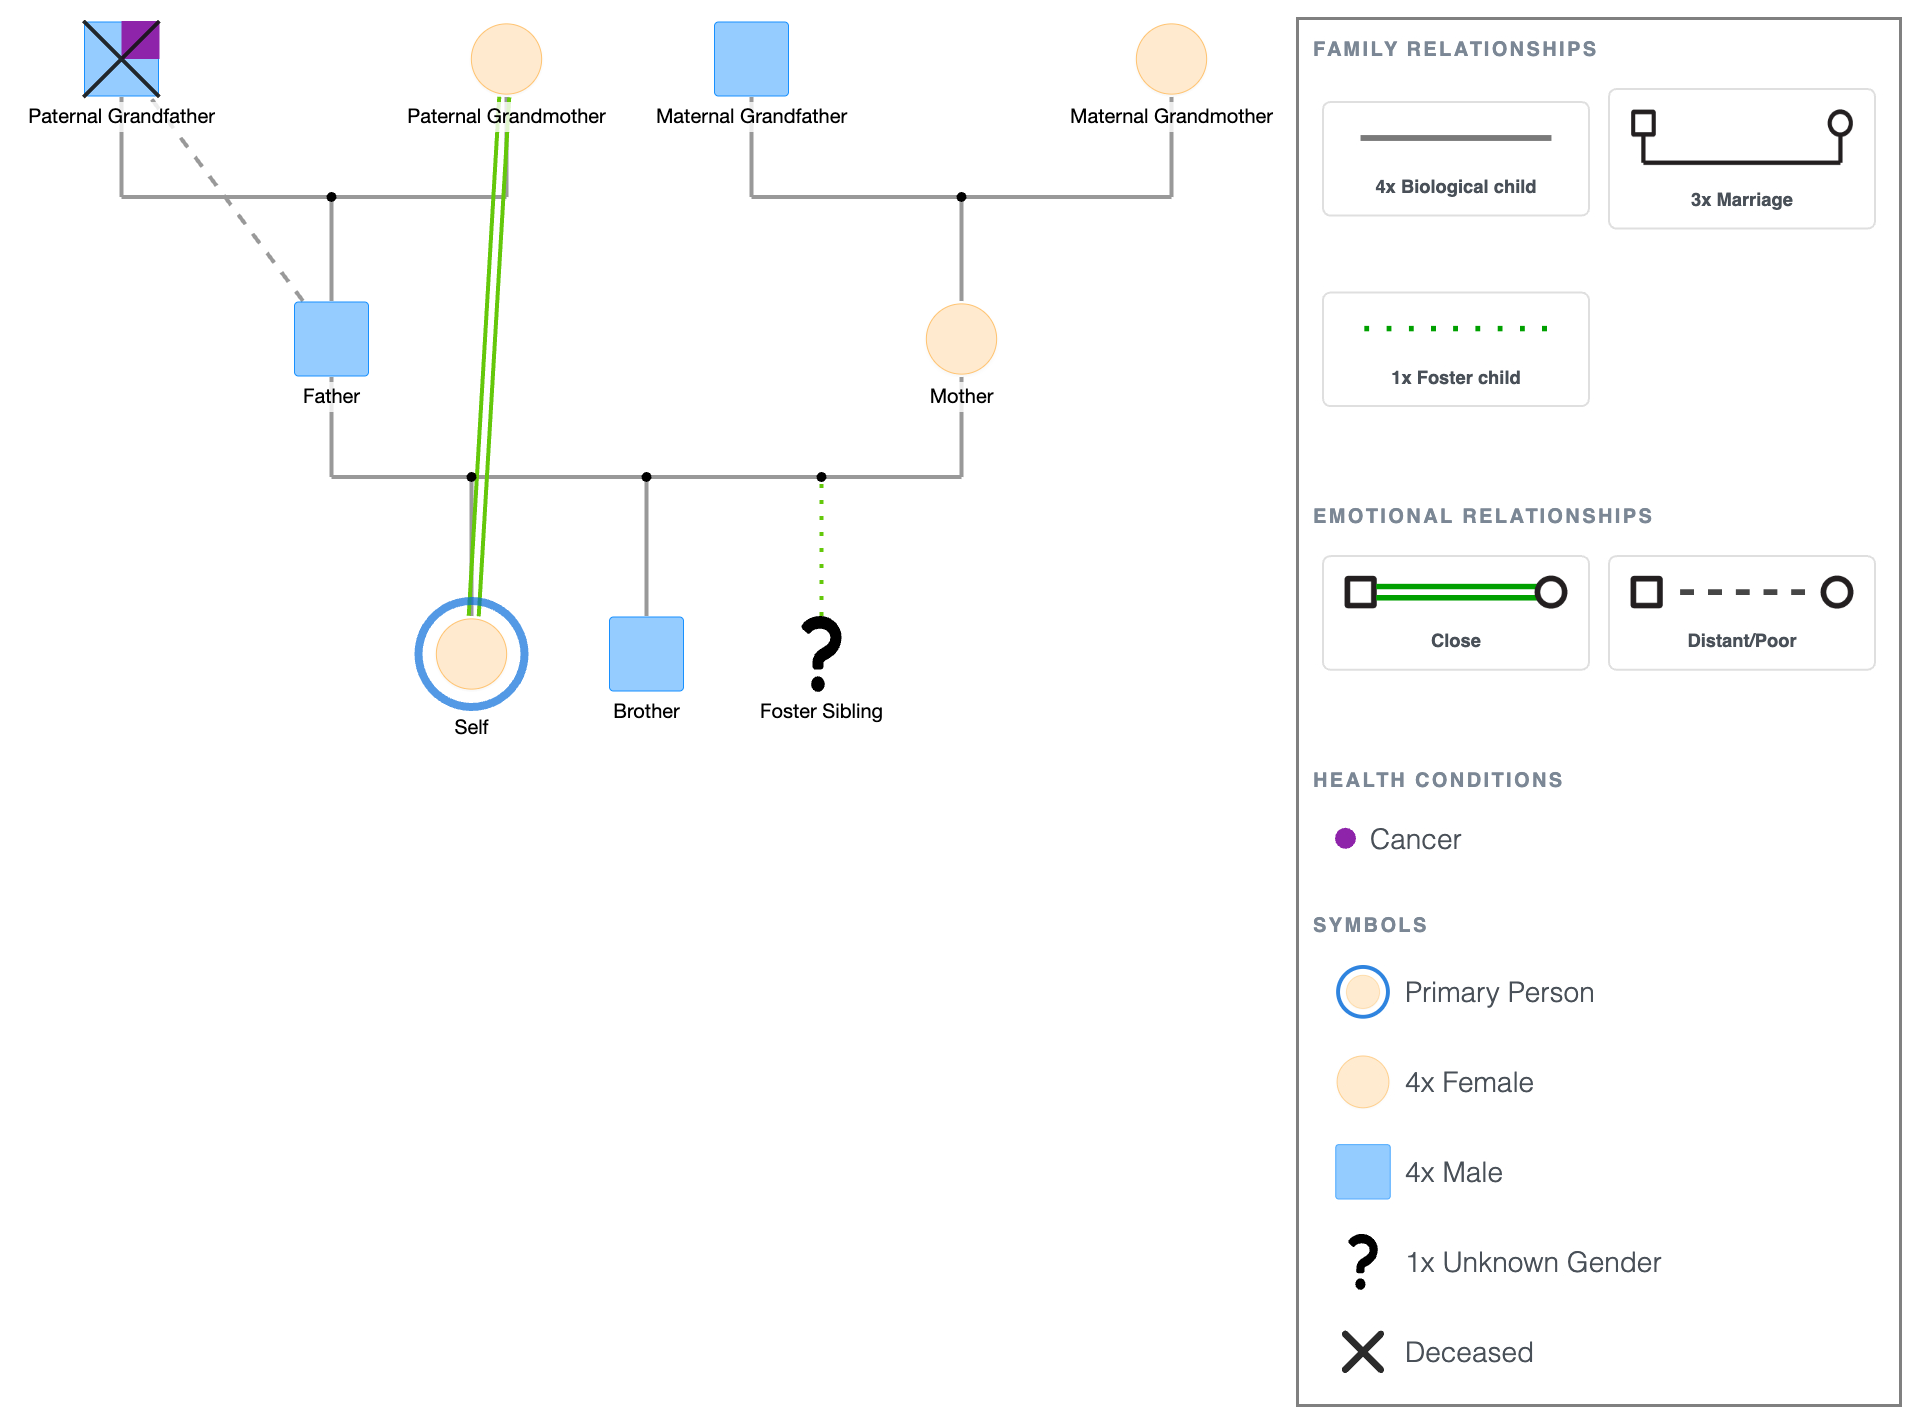This screenshot has height=1424, width=1919.
Task: Click the '1x Unknown Gender' text
Action: click(x=1533, y=1262)
